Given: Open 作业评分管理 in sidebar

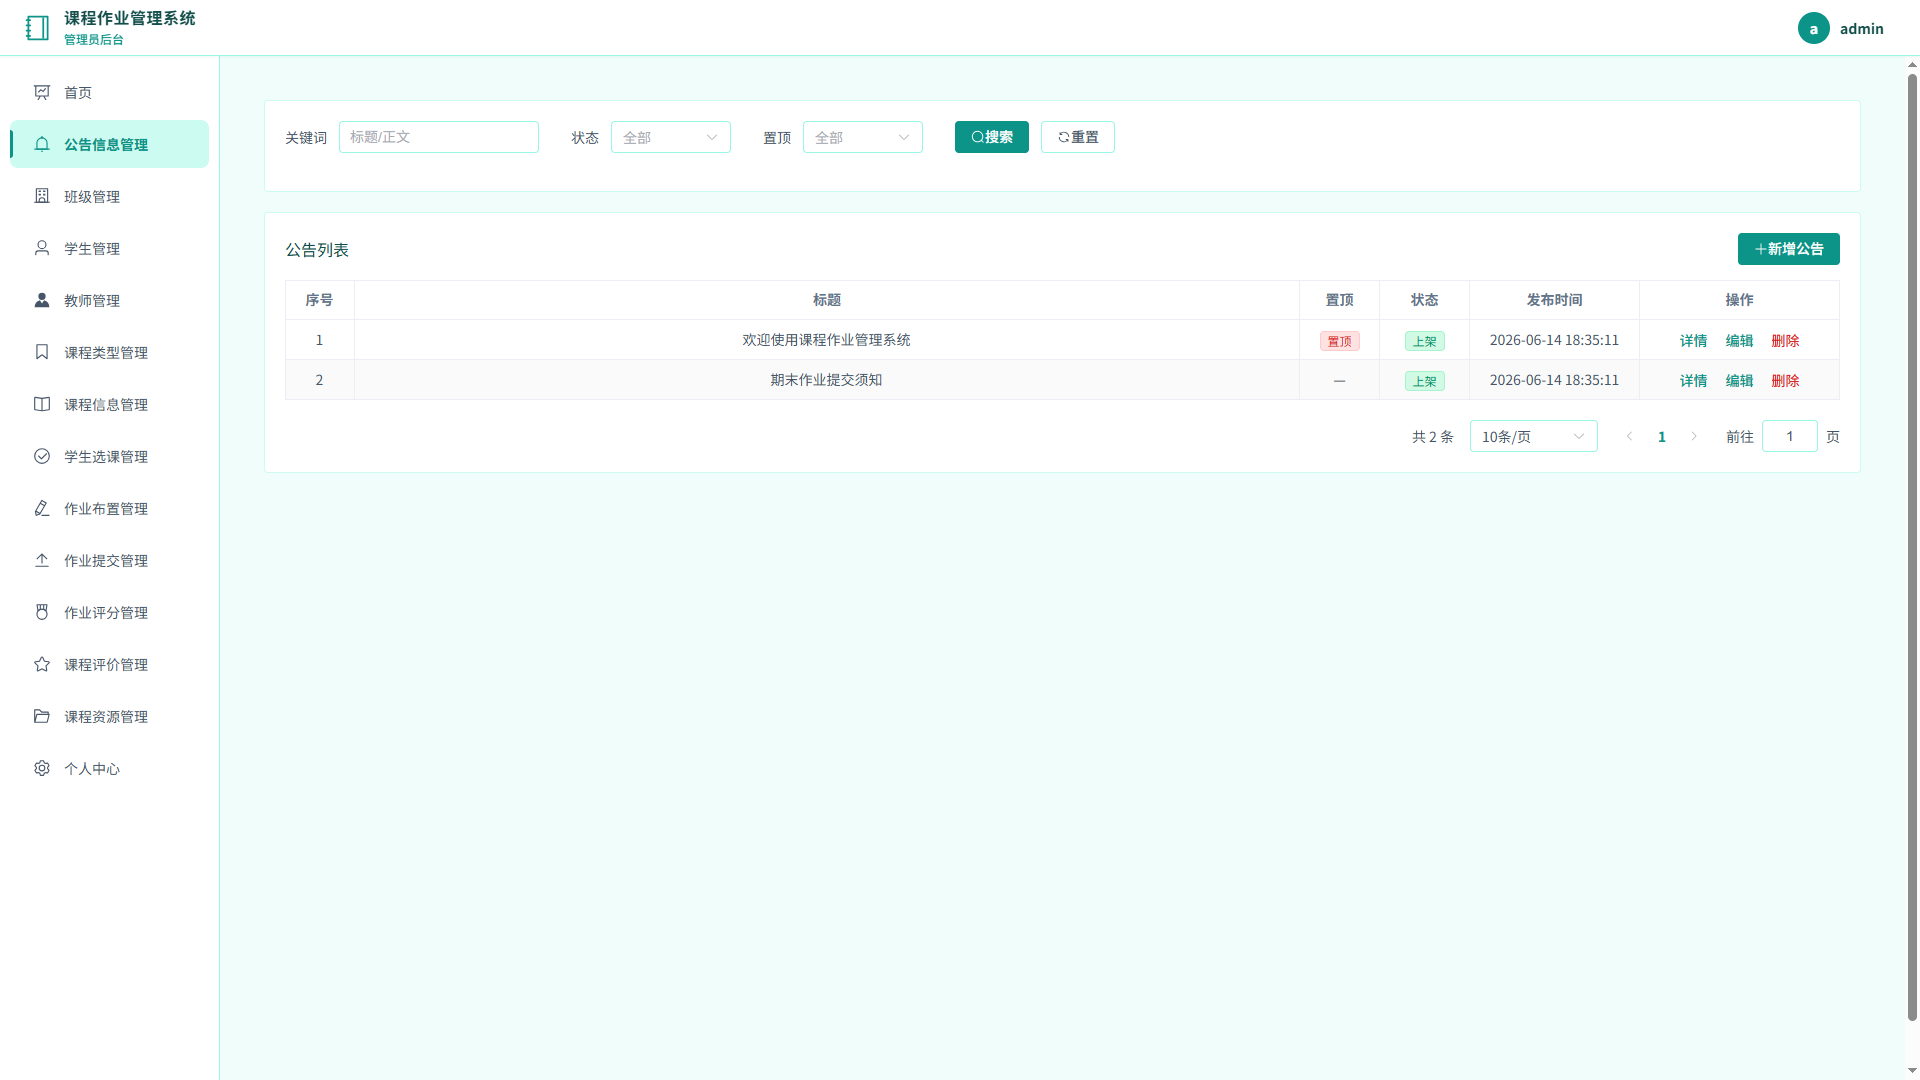Looking at the screenshot, I should tap(110, 612).
